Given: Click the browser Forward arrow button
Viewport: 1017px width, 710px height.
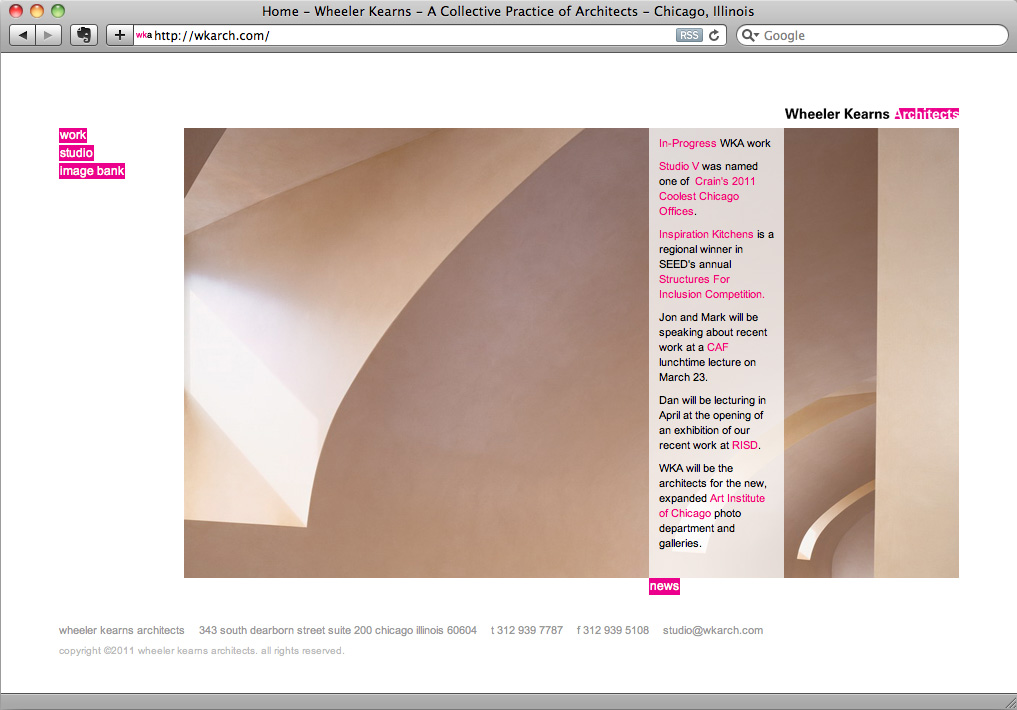Looking at the screenshot, I should (48, 35).
